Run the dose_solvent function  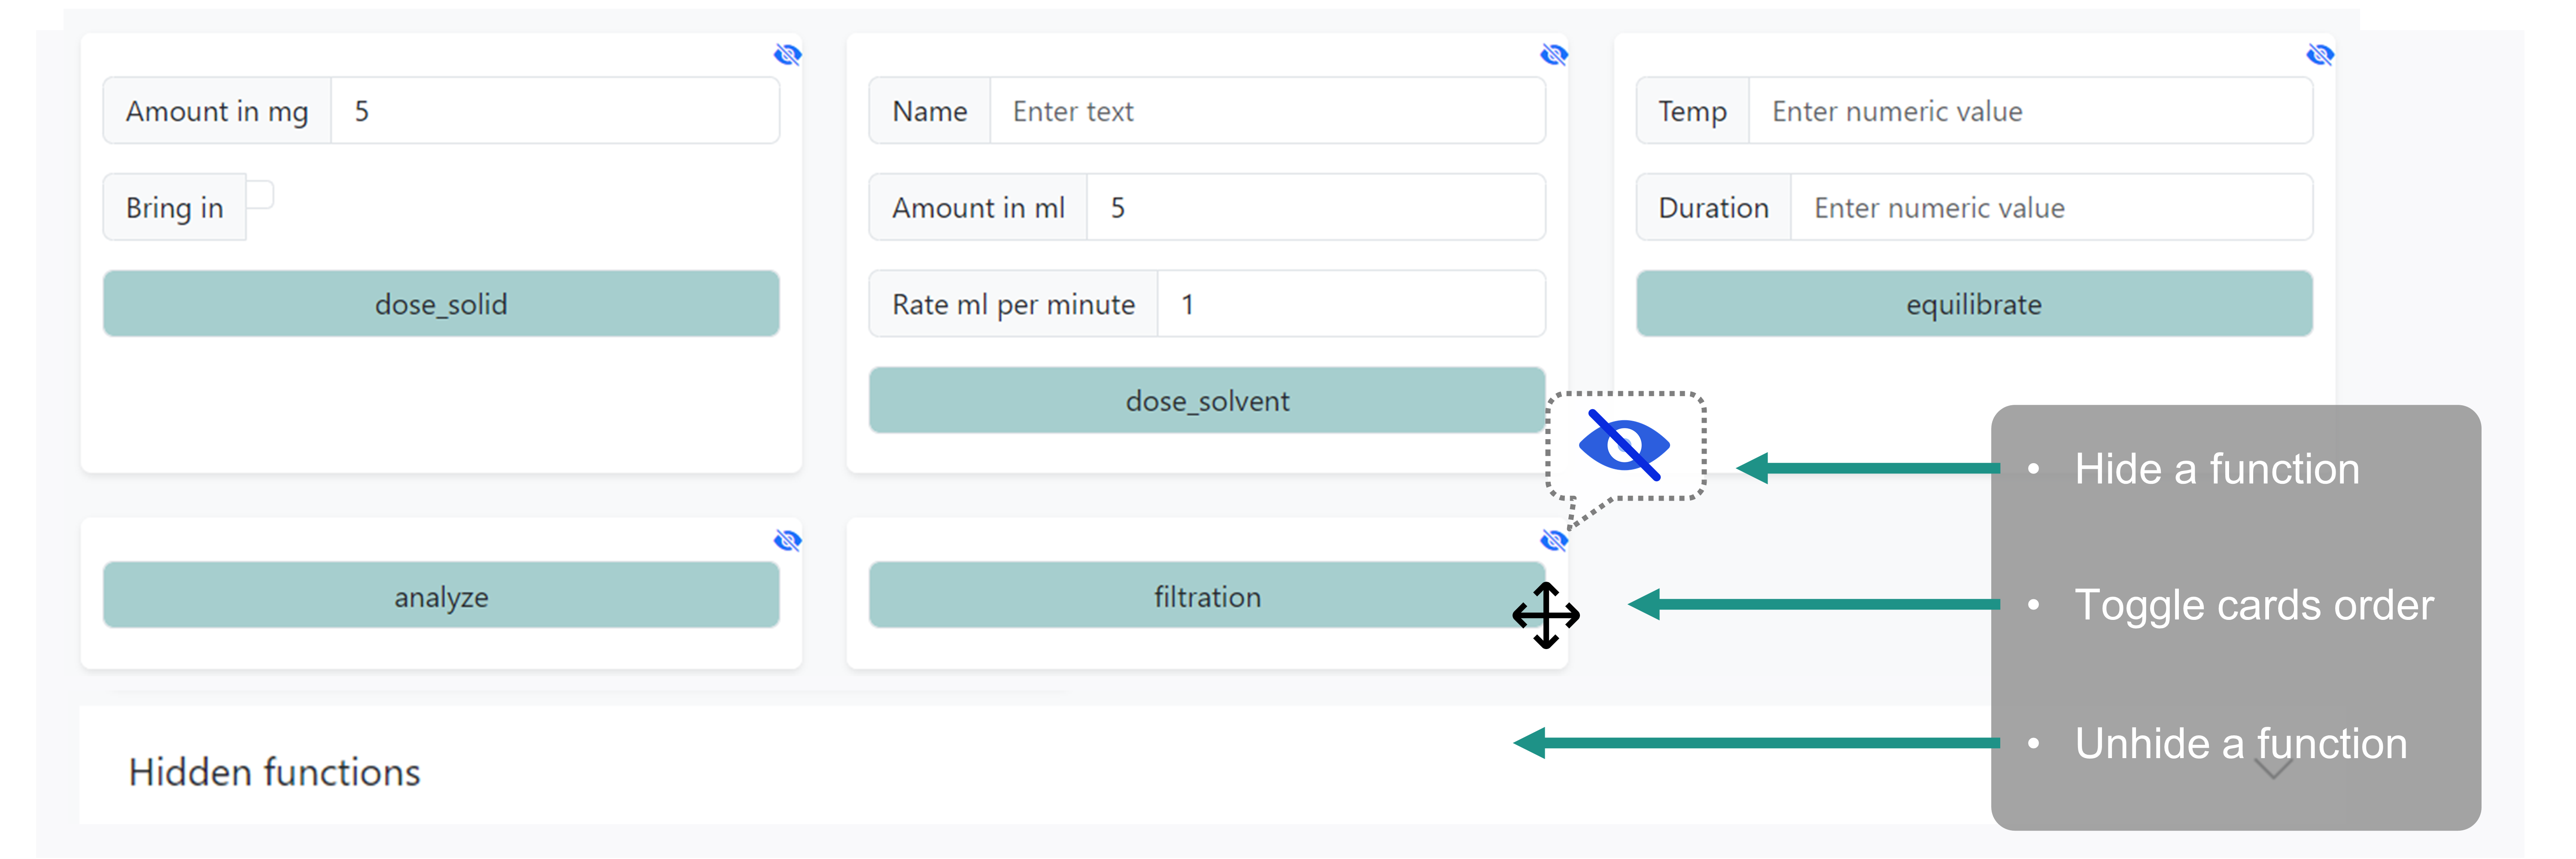[1207, 401]
